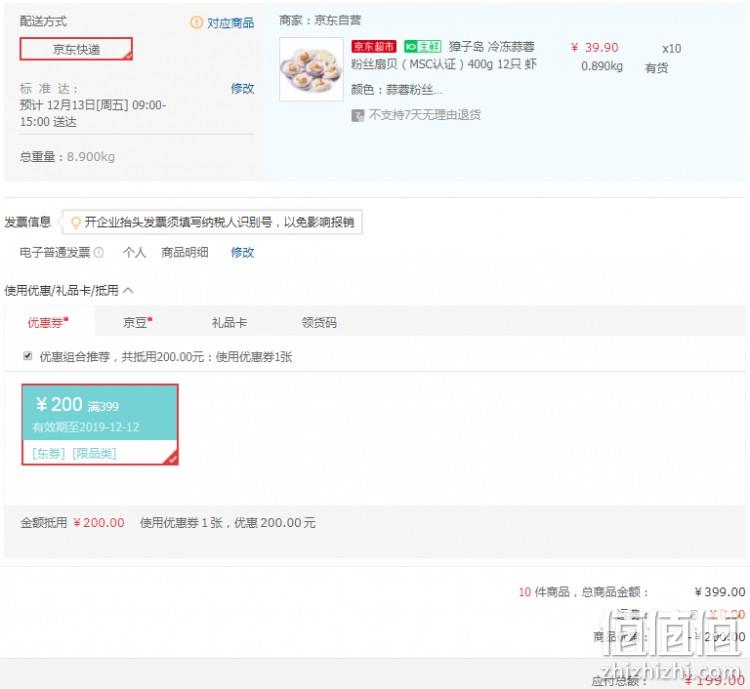Click the 不支持7天无理由退货 notice icon
Viewport: 750px width, 689px height.
click(357, 115)
